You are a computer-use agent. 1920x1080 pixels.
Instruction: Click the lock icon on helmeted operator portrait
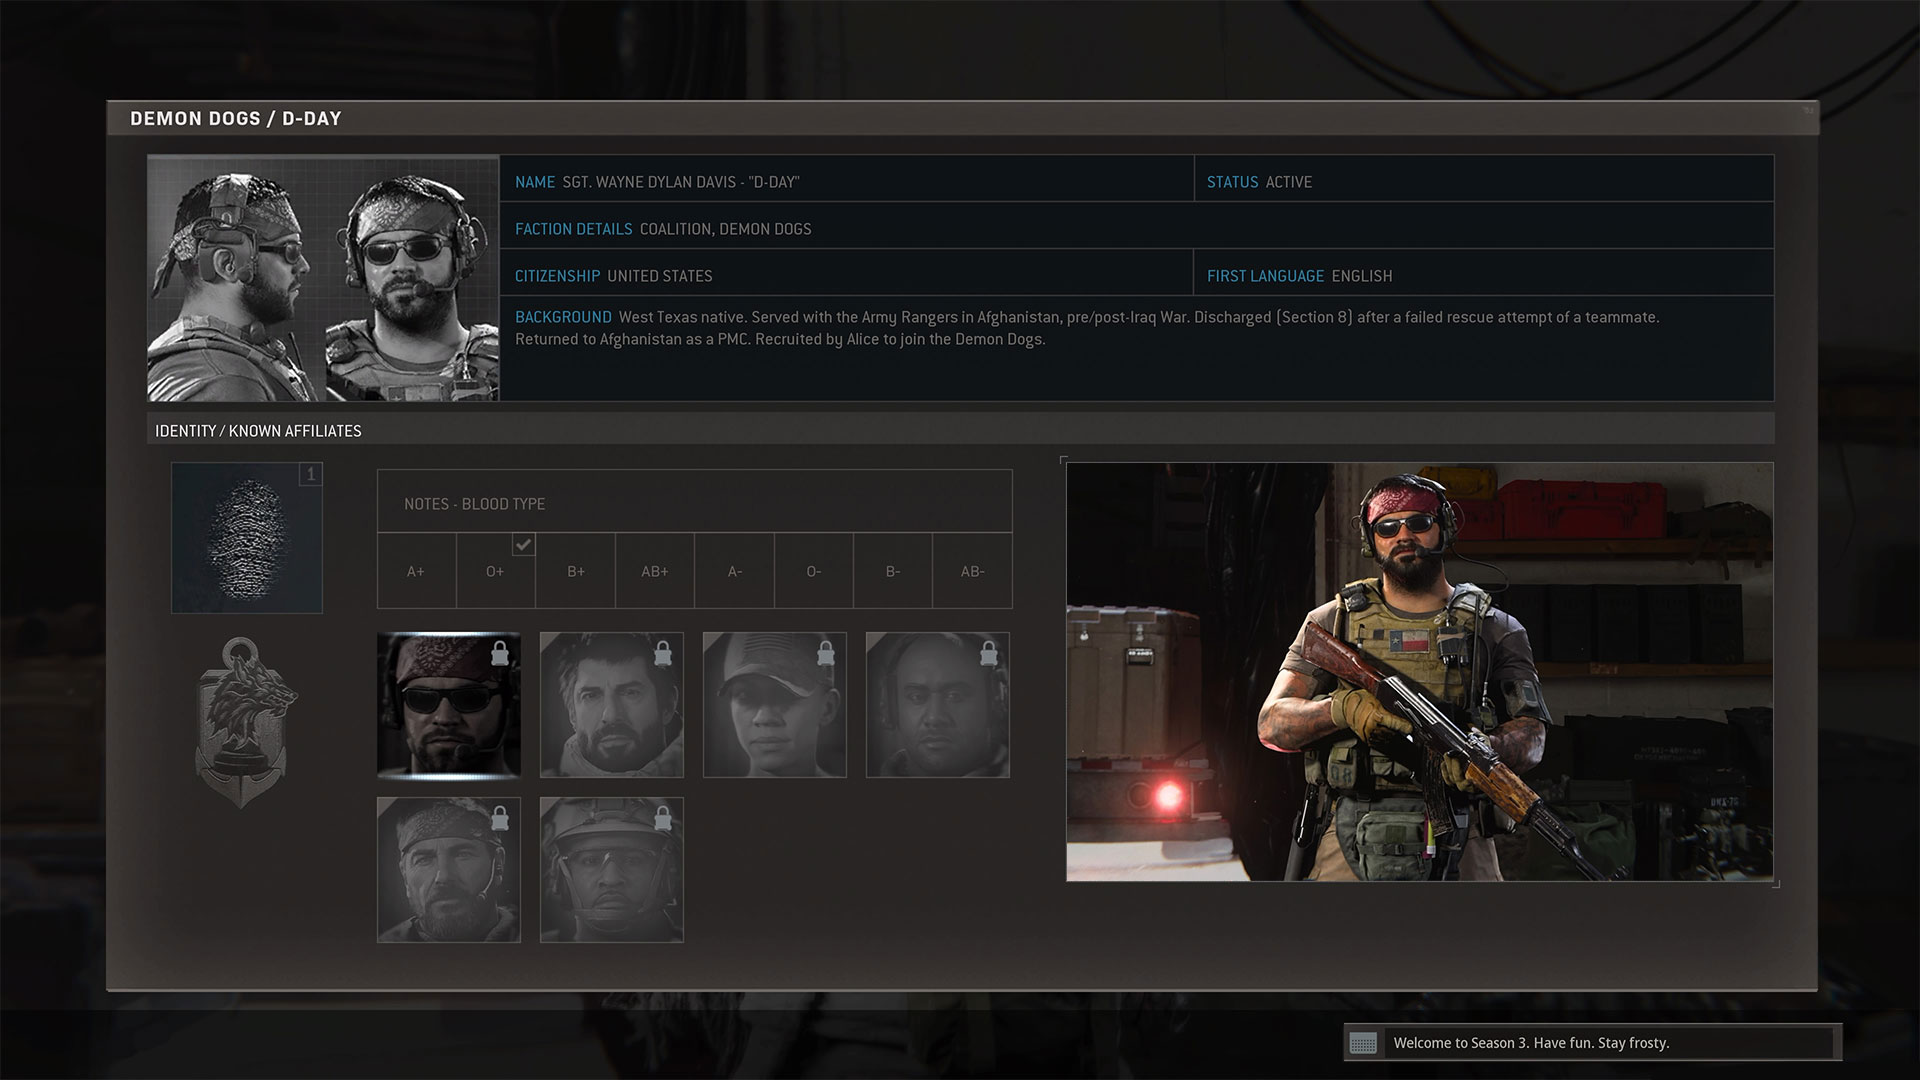663,819
